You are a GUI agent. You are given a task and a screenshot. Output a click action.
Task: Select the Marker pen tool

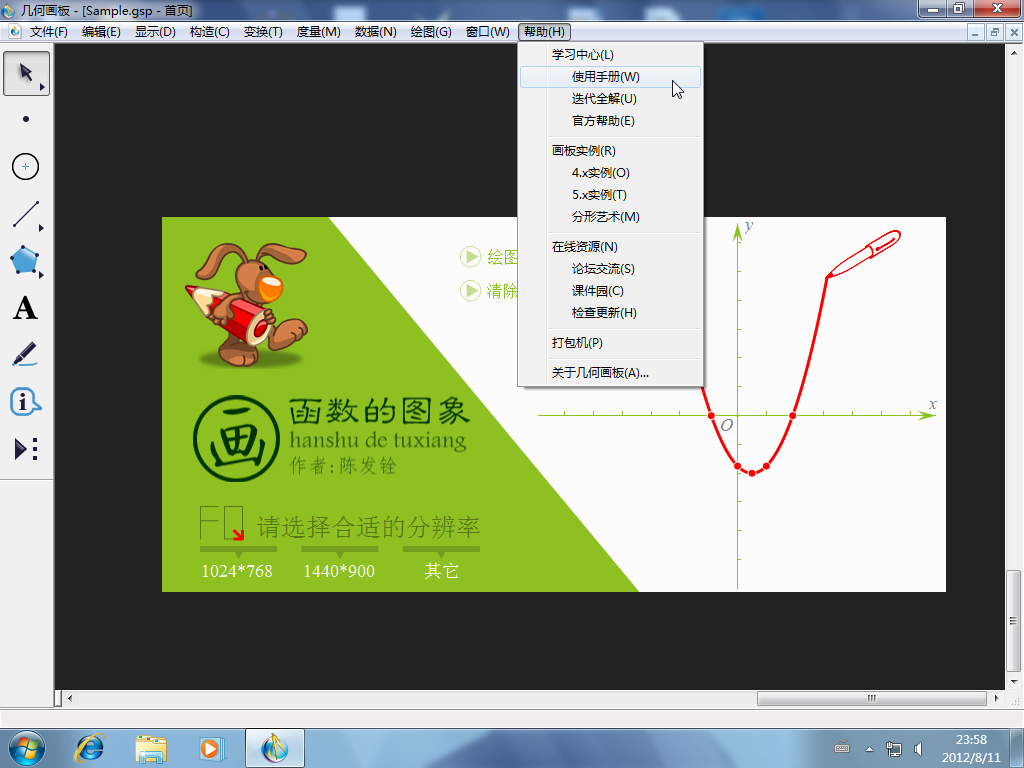coord(26,354)
